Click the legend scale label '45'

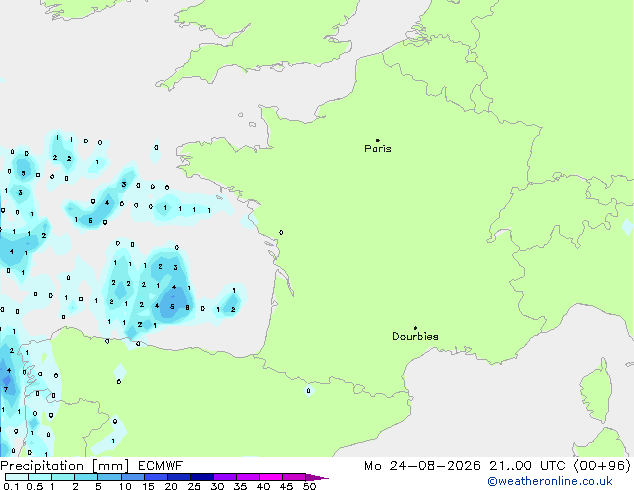(286, 486)
